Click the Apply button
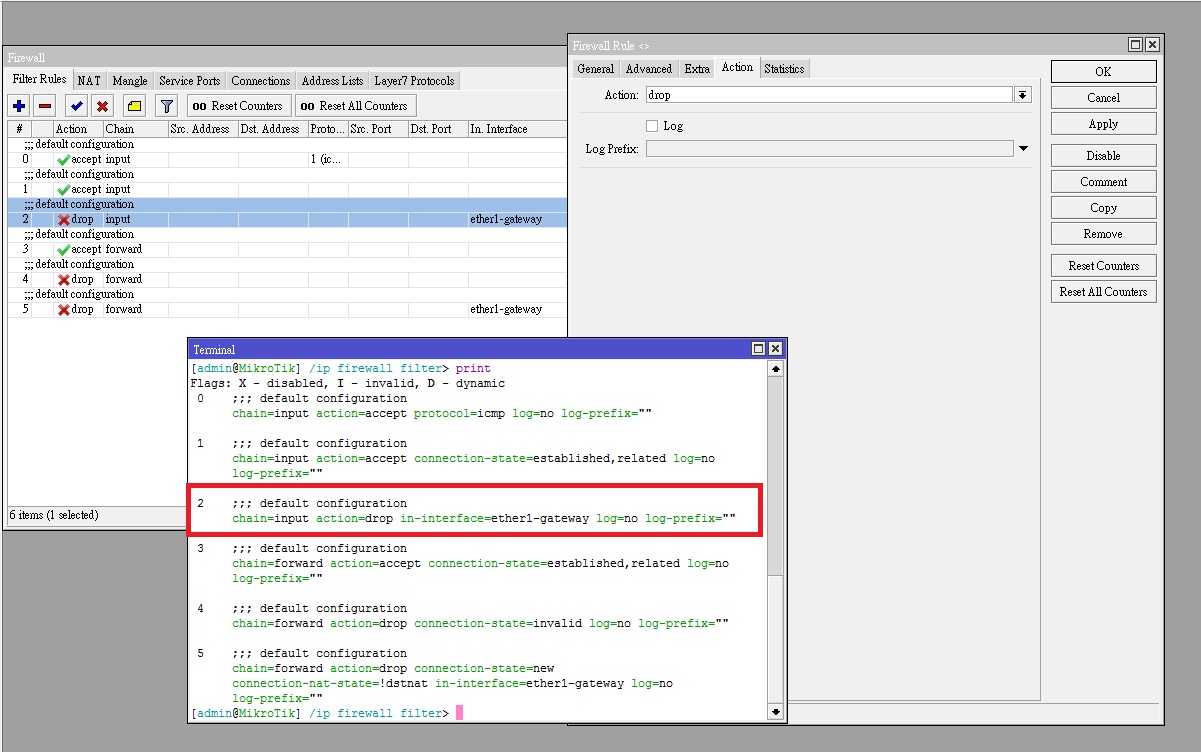This screenshot has width=1201, height=752. point(1103,124)
